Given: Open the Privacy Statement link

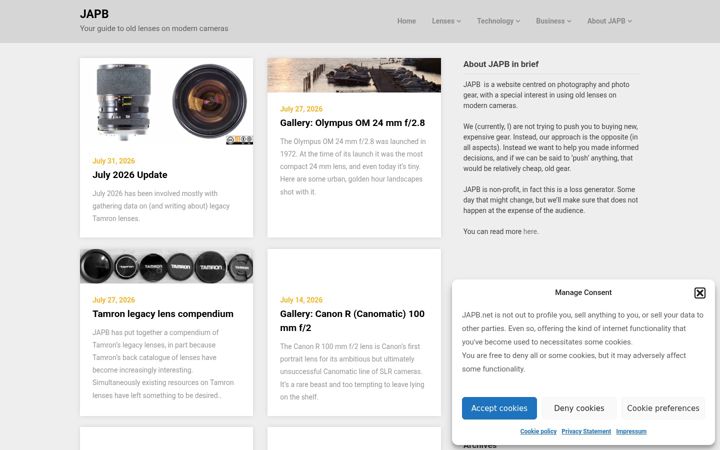Looking at the screenshot, I should pos(586,432).
